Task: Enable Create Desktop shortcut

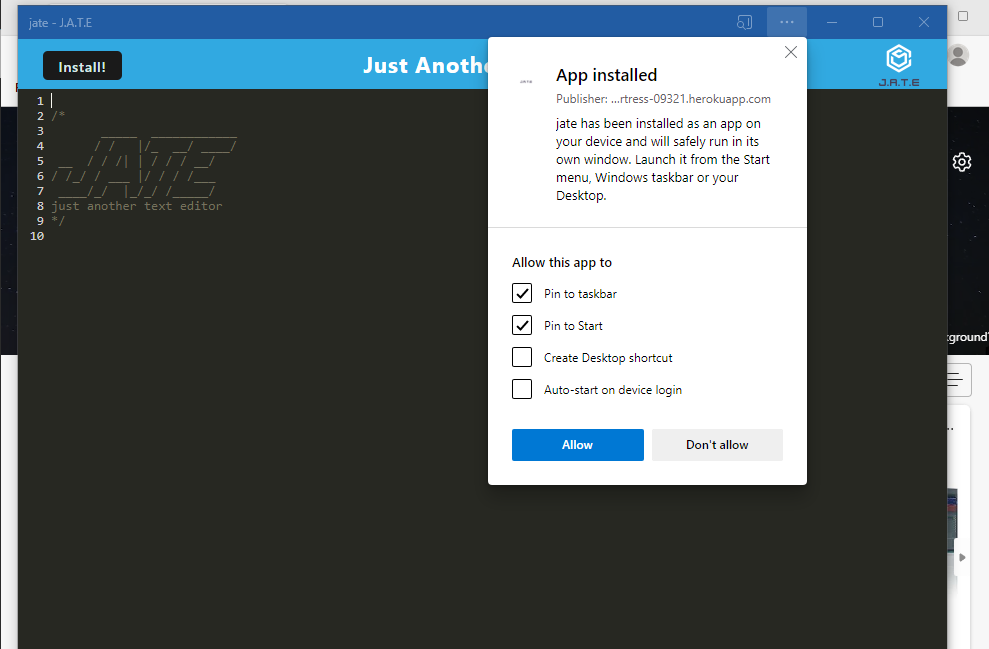Action: tap(521, 357)
